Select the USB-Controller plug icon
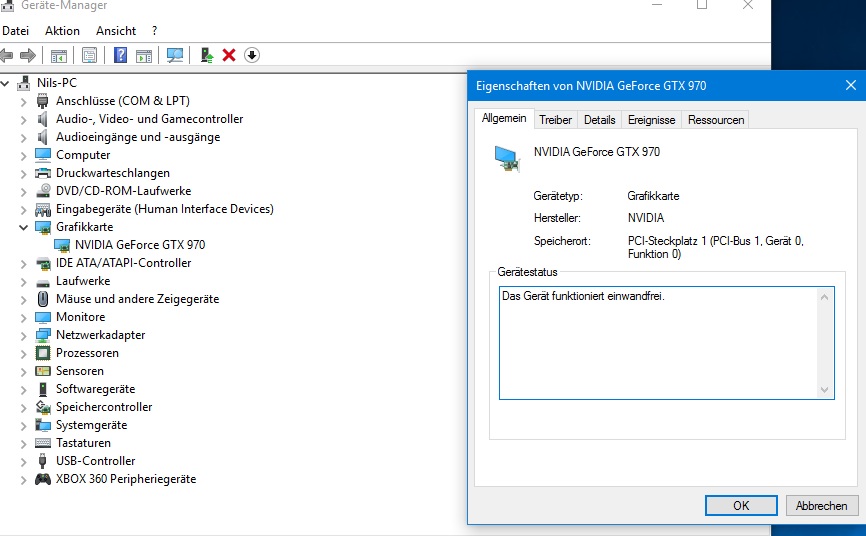Image resolution: width=866 pixels, height=536 pixels. tap(43, 461)
